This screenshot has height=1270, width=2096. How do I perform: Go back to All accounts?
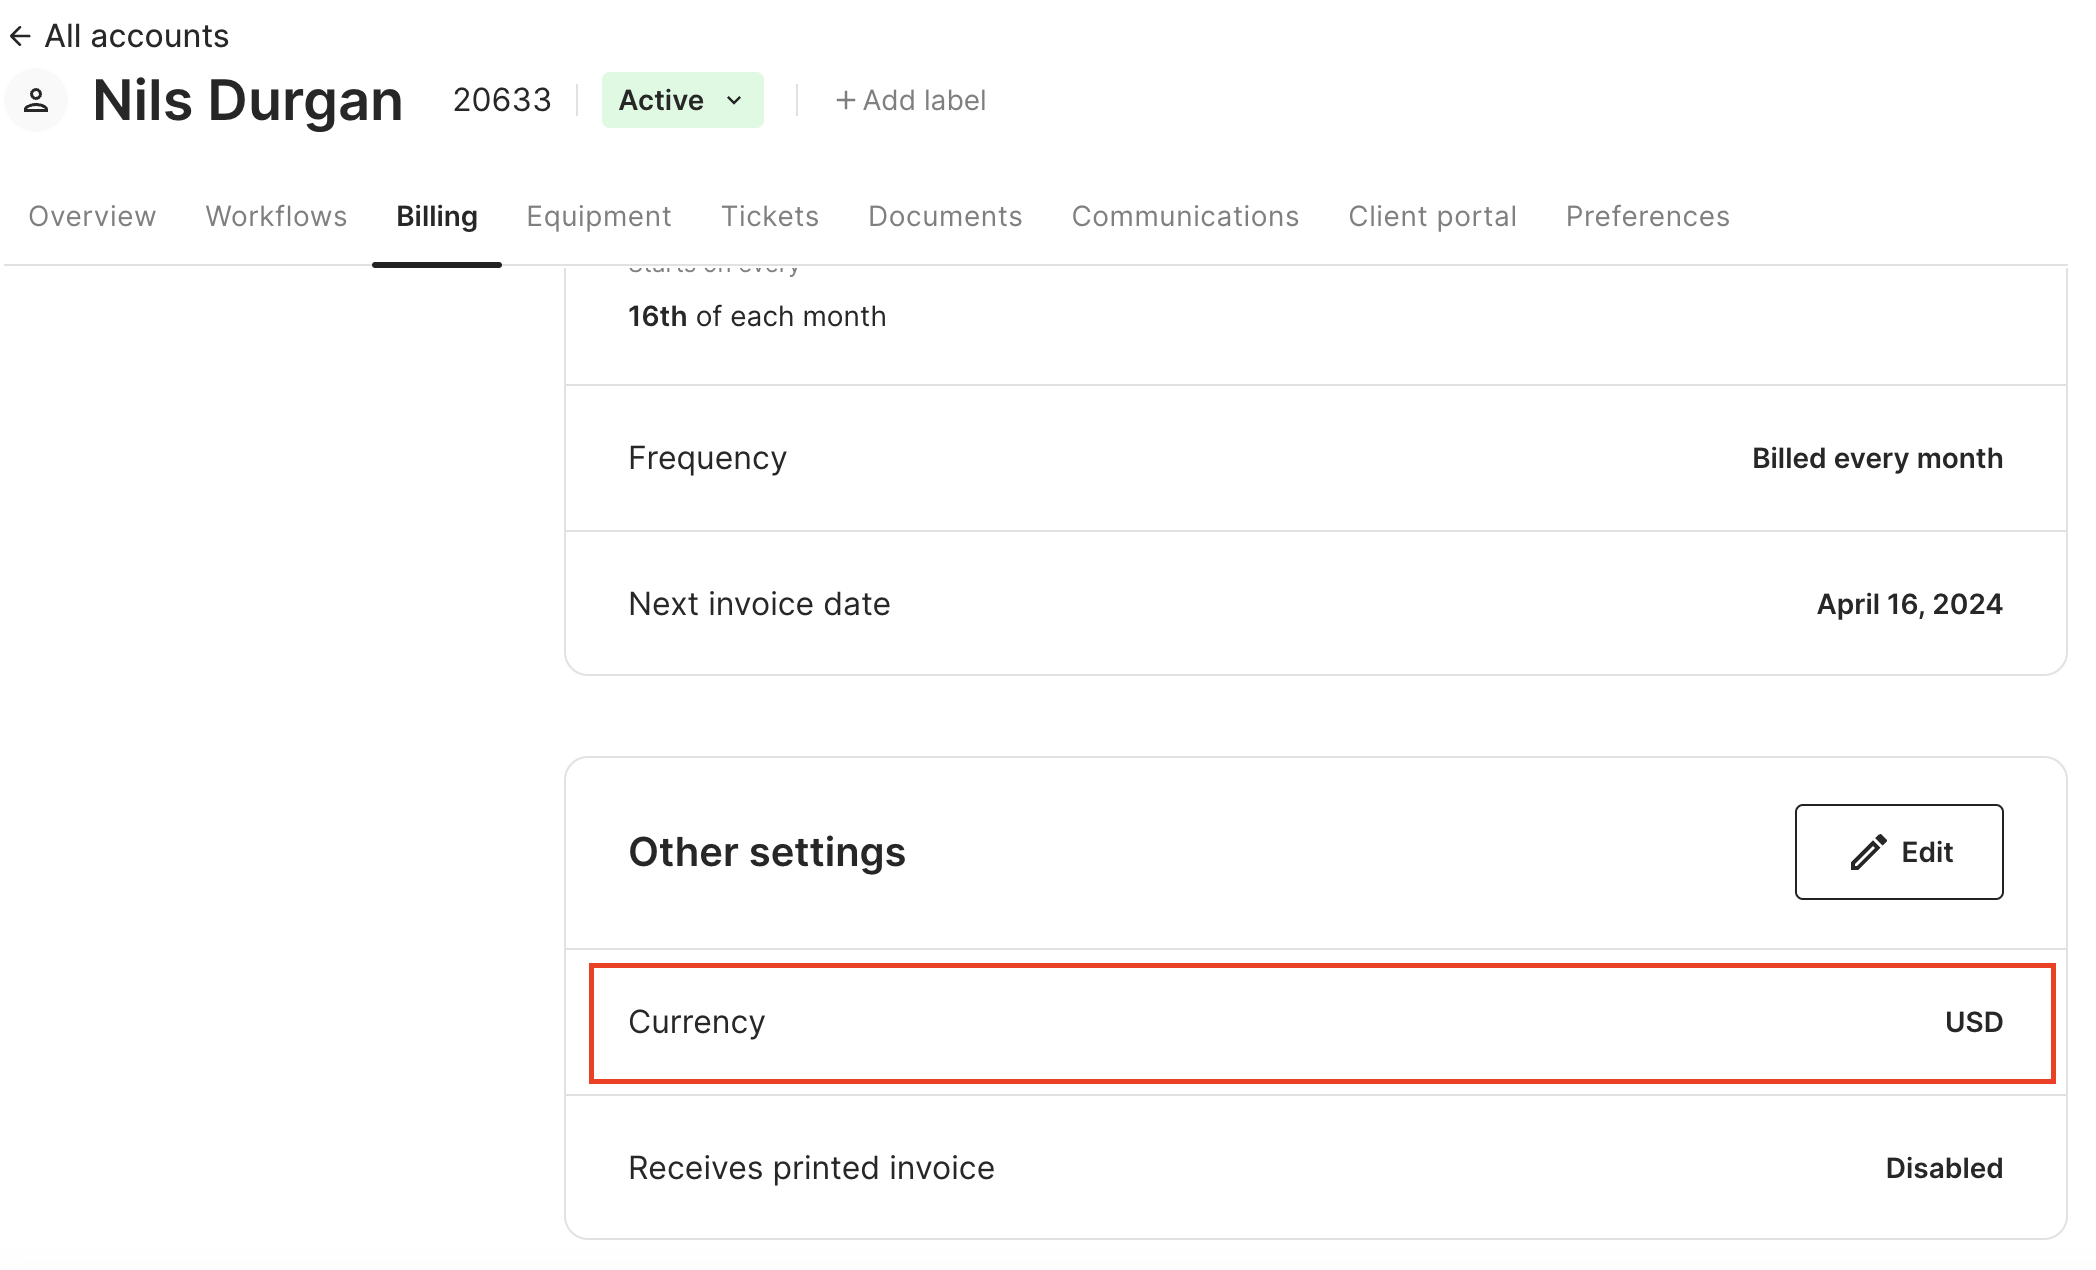pos(119,36)
